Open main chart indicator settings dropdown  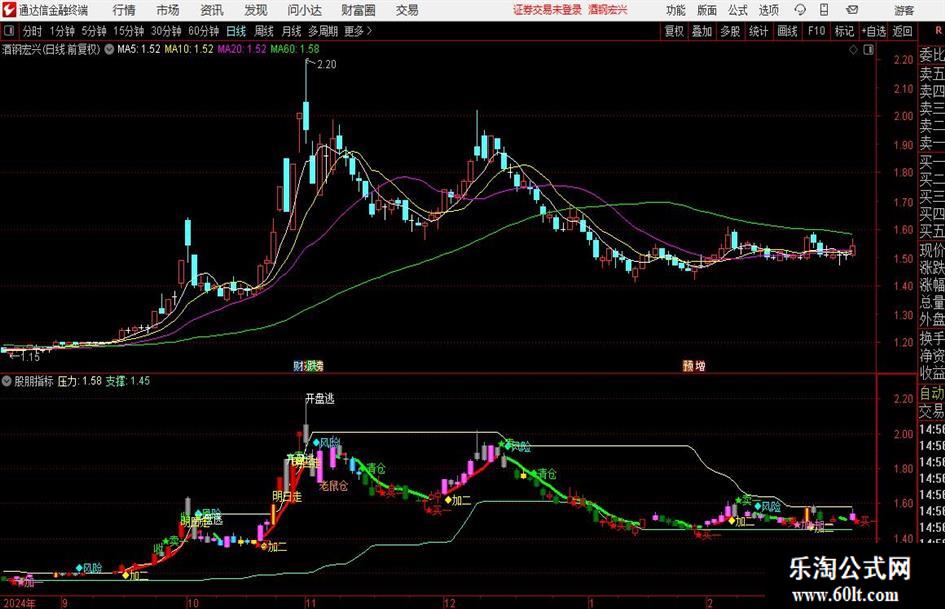[109, 49]
